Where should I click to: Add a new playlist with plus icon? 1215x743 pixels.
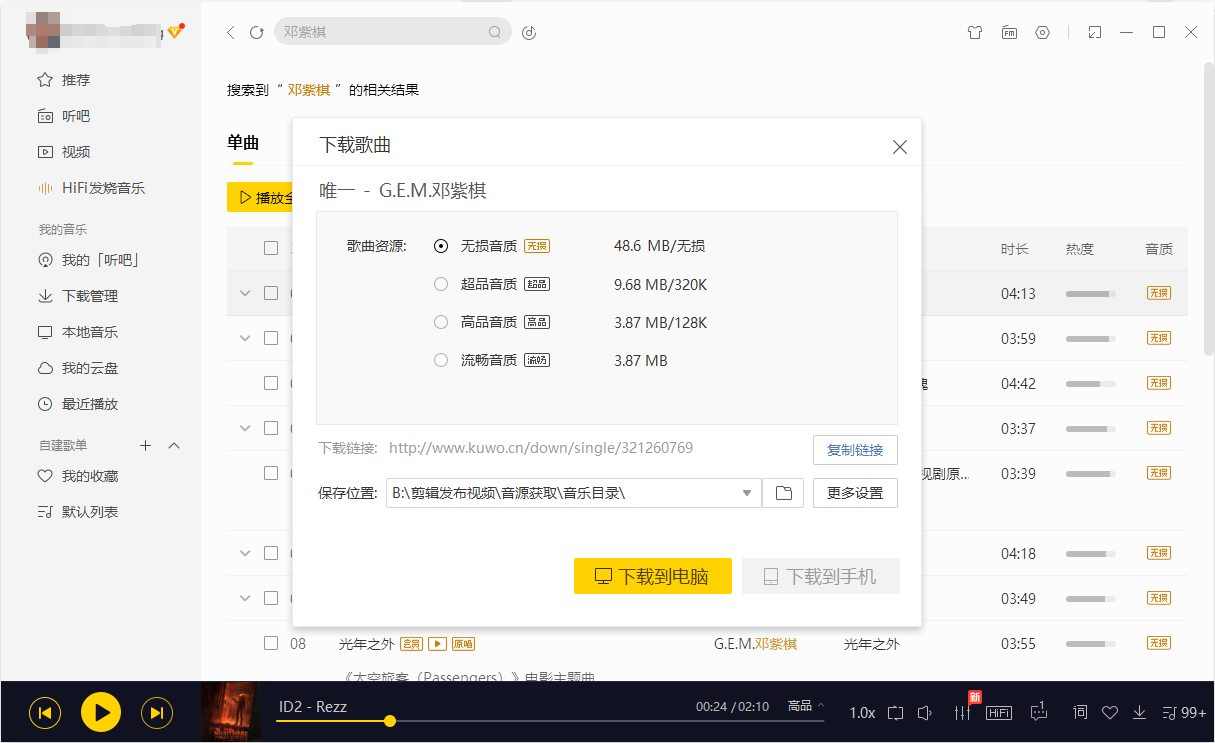click(145, 445)
